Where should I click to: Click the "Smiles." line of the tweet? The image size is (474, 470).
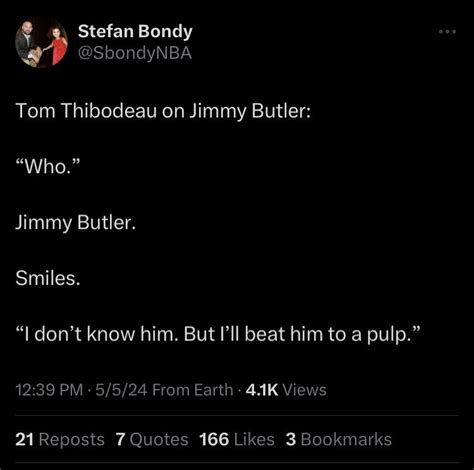click(48, 278)
